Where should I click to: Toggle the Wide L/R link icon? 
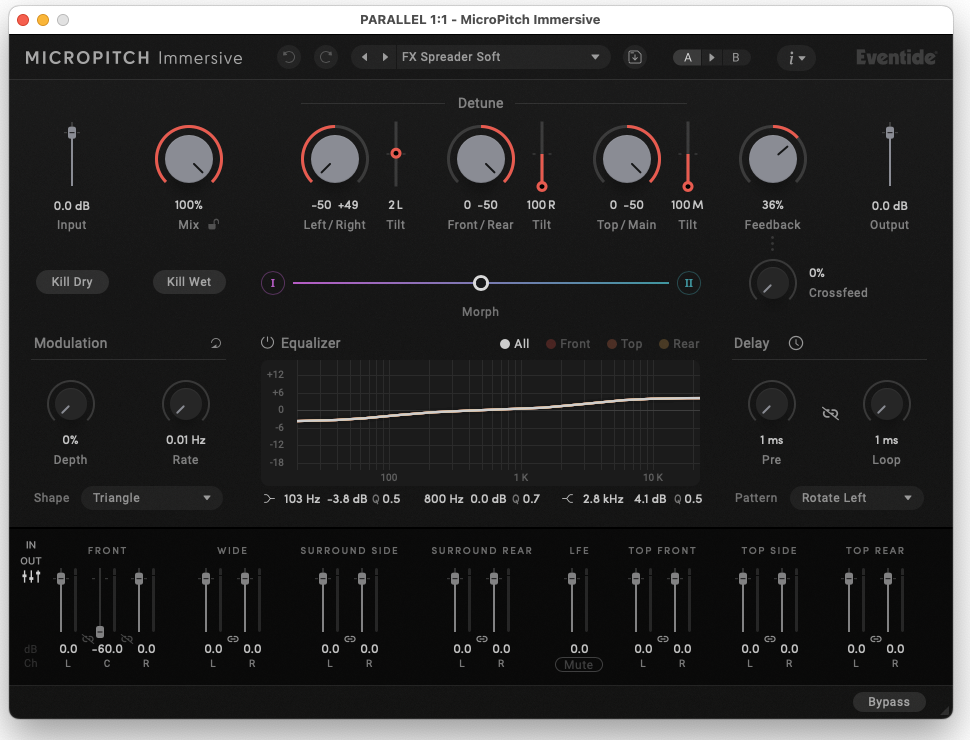point(233,639)
